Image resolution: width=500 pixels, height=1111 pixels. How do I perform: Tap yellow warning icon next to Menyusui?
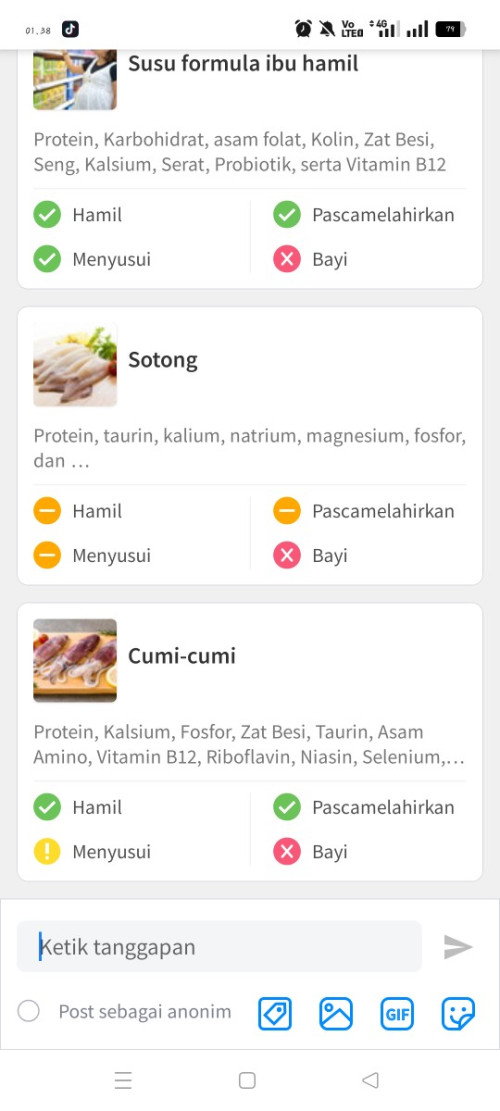click(x=47, y=851)
